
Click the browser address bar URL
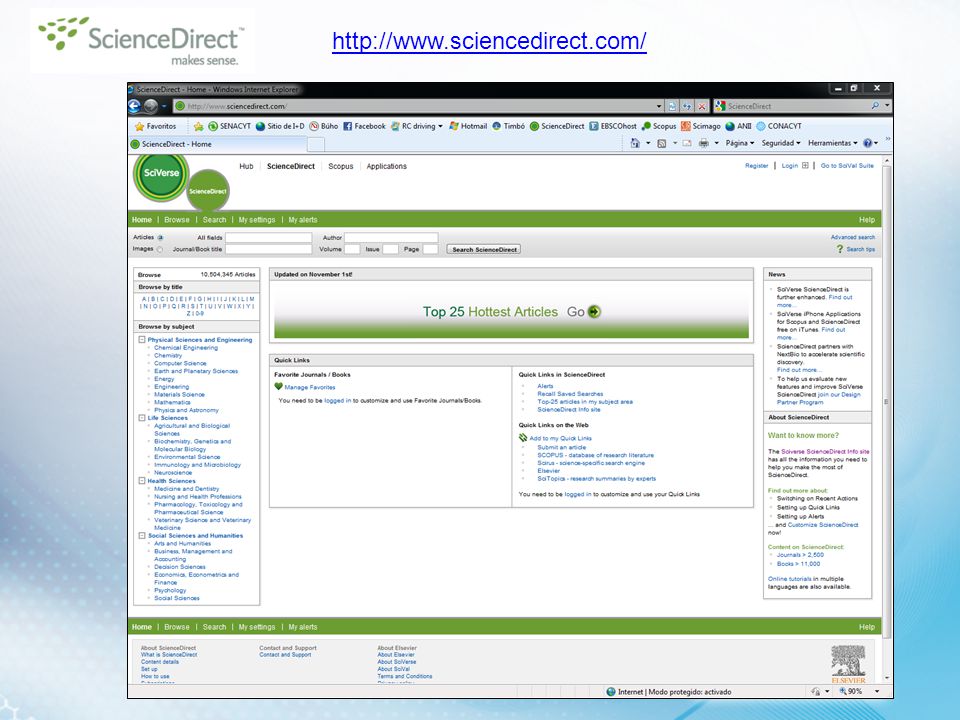pos(236,106)
